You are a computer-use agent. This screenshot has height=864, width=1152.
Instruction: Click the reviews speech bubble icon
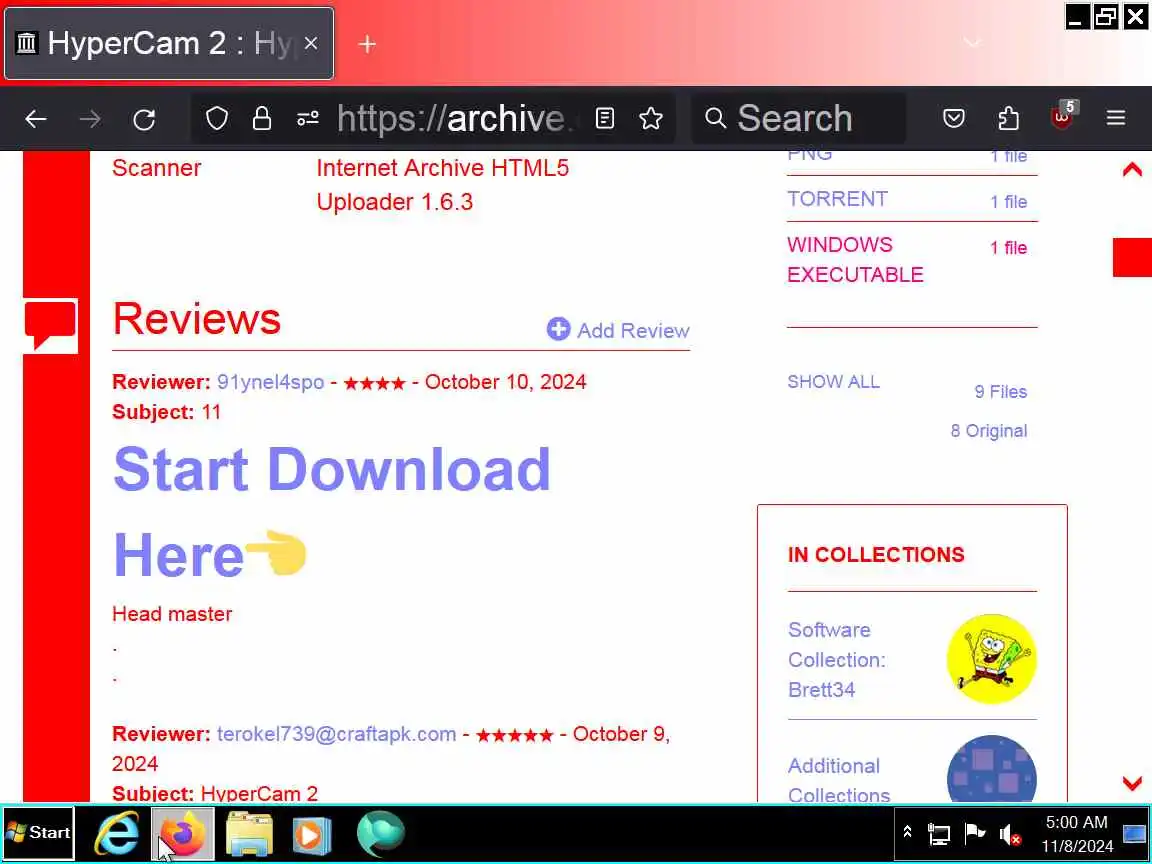click(x=50, y=325)
